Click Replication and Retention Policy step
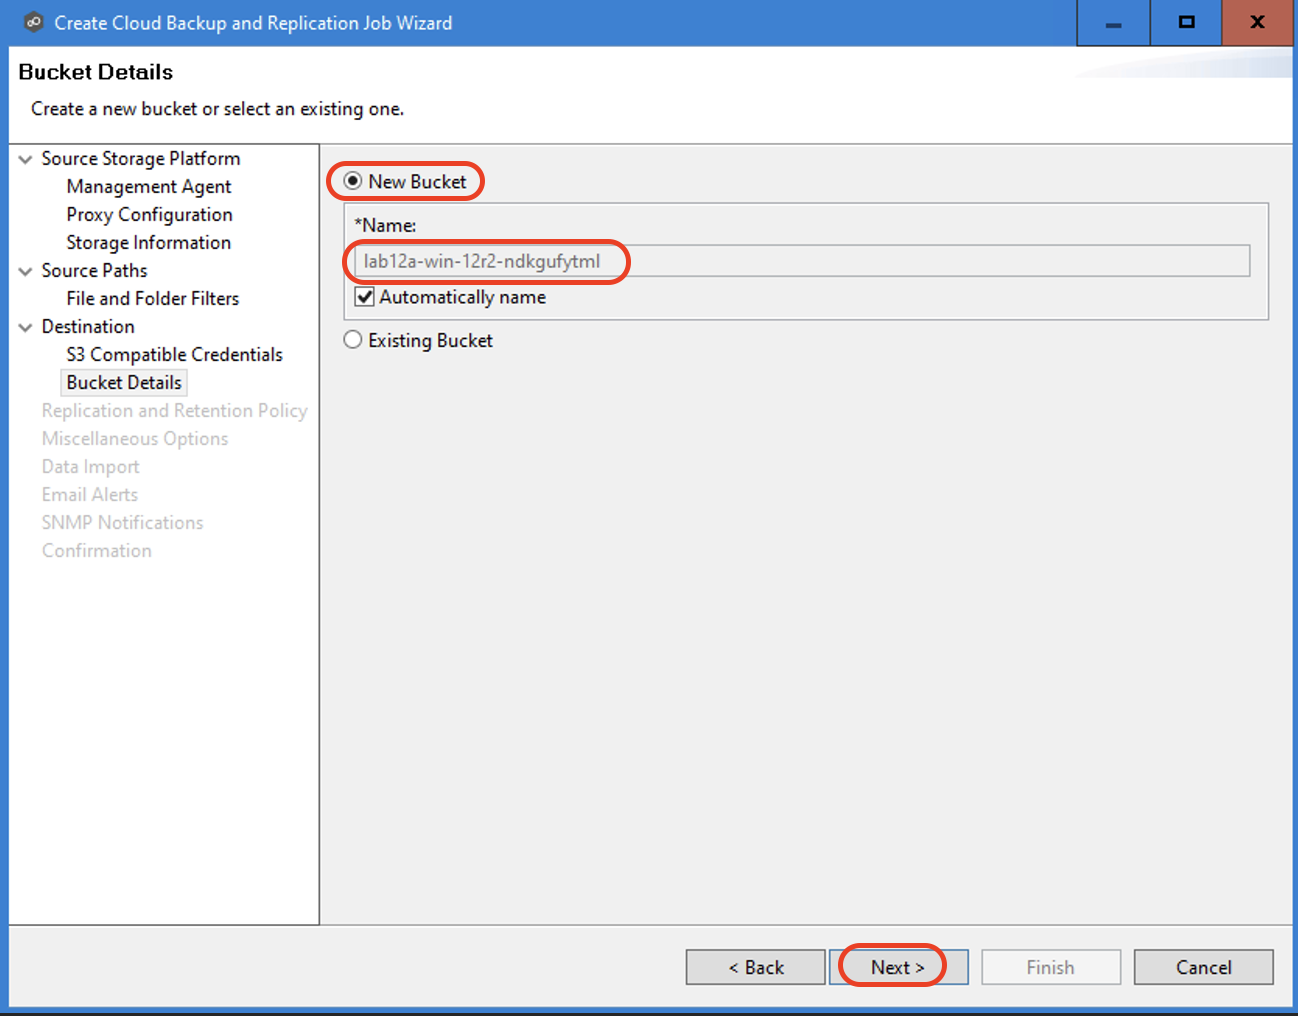The width and height of the screenshot is (1298, 1016). (175, 411)
